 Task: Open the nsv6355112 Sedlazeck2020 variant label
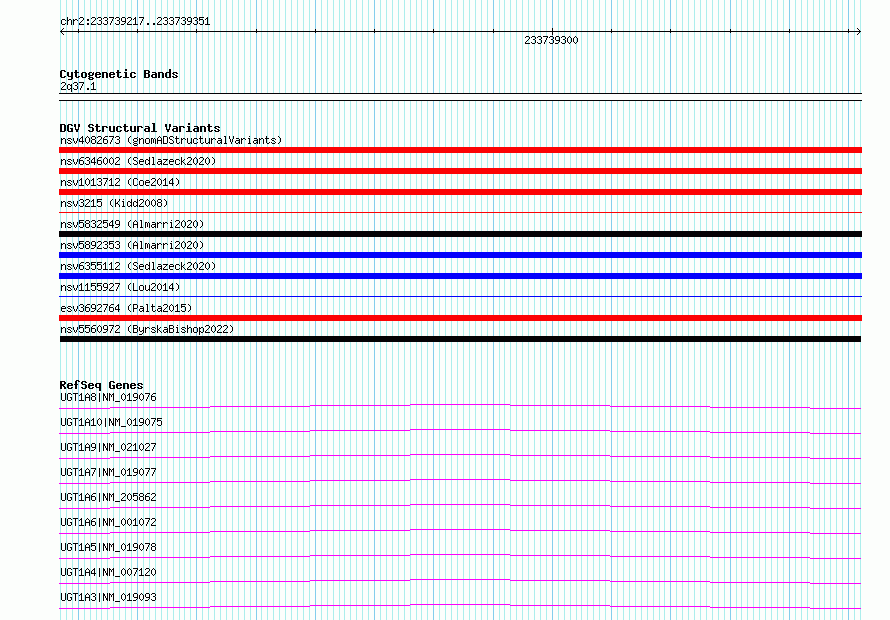tap(138, 266)
